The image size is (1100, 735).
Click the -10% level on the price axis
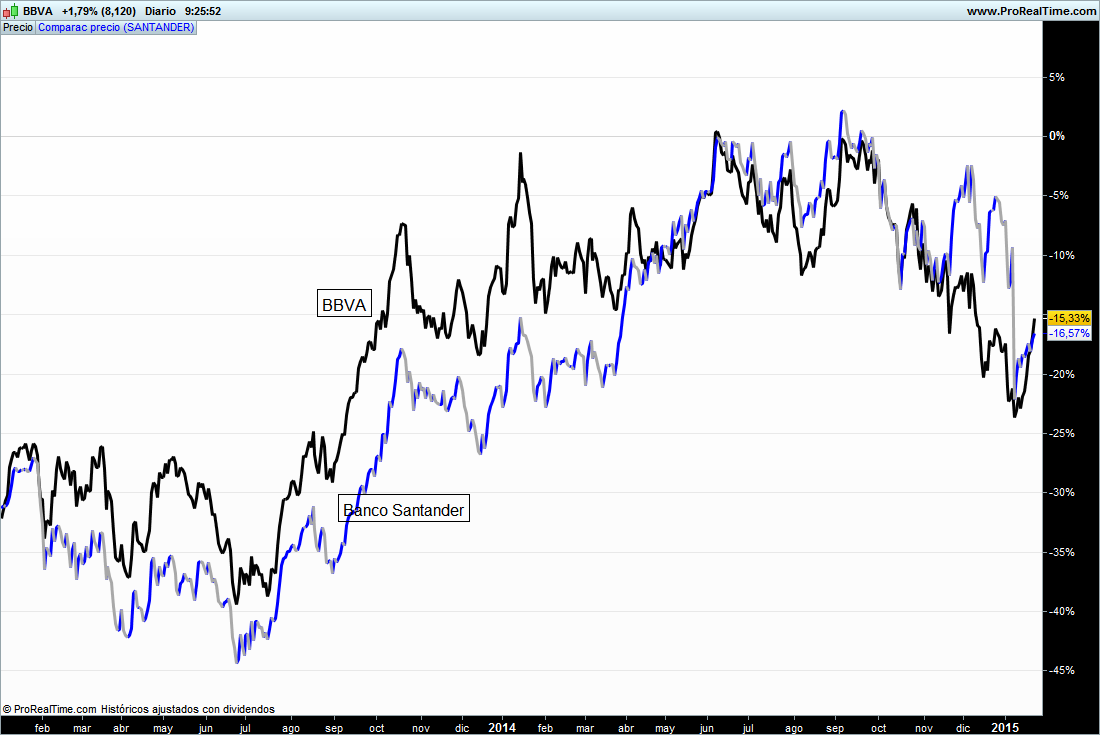point(1061,255)
